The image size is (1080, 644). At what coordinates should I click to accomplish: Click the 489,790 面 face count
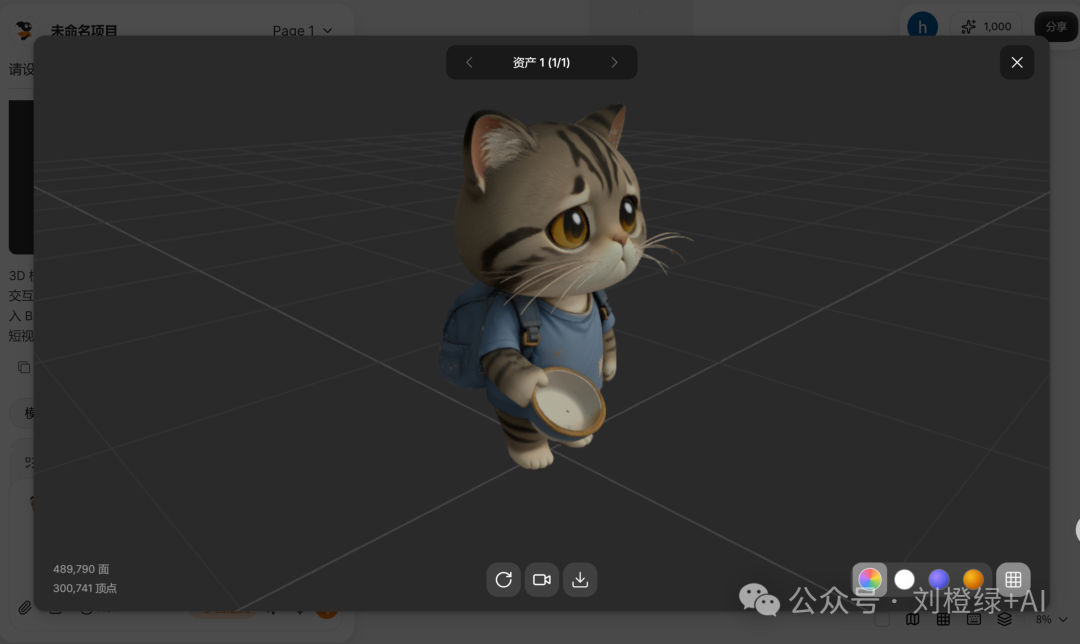pos(81,569)
